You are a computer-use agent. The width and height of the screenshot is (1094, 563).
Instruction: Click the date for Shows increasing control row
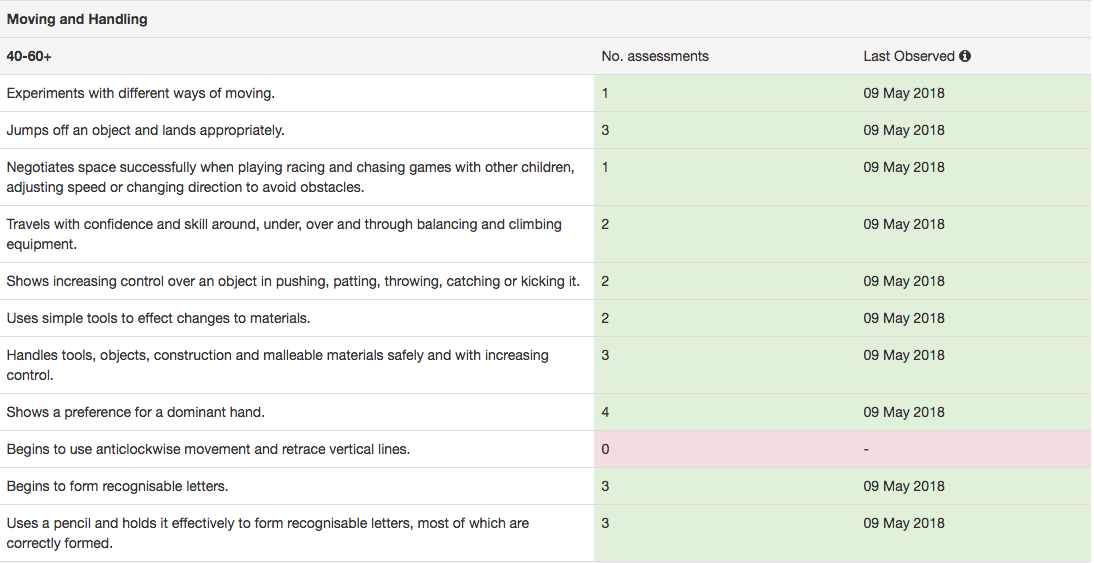coord(904,281)
